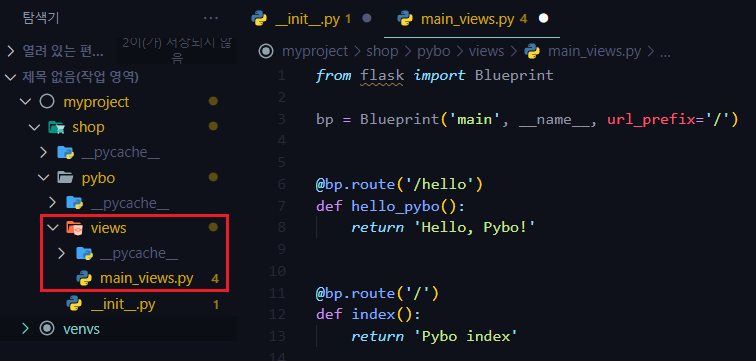Click the shop folder icon
This screenshot has height=361, width=756.
point(56,127)
